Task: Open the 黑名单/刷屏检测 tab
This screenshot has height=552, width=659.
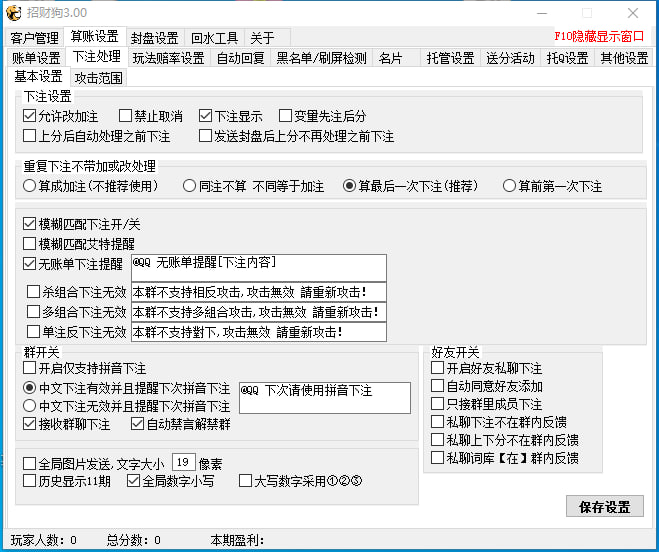Action: (x=321, y=58)
